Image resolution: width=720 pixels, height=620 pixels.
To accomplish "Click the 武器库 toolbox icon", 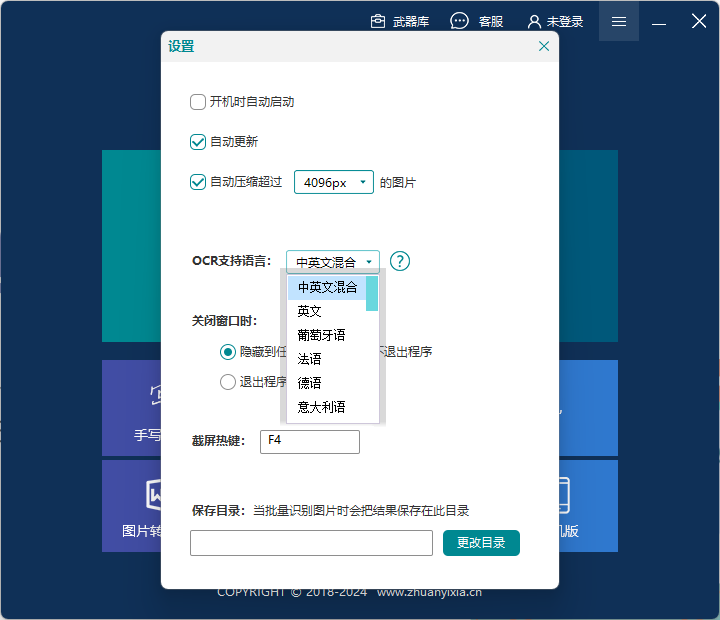I will click(378, 21).
